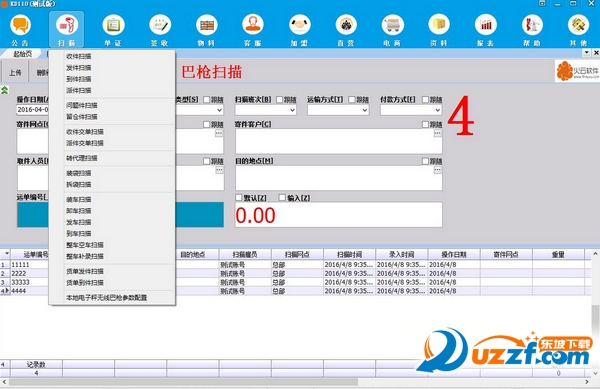Enable the 默认[Z] checkbox
The width and height of the screenshot is (600, 389).
tap(239, 197)
